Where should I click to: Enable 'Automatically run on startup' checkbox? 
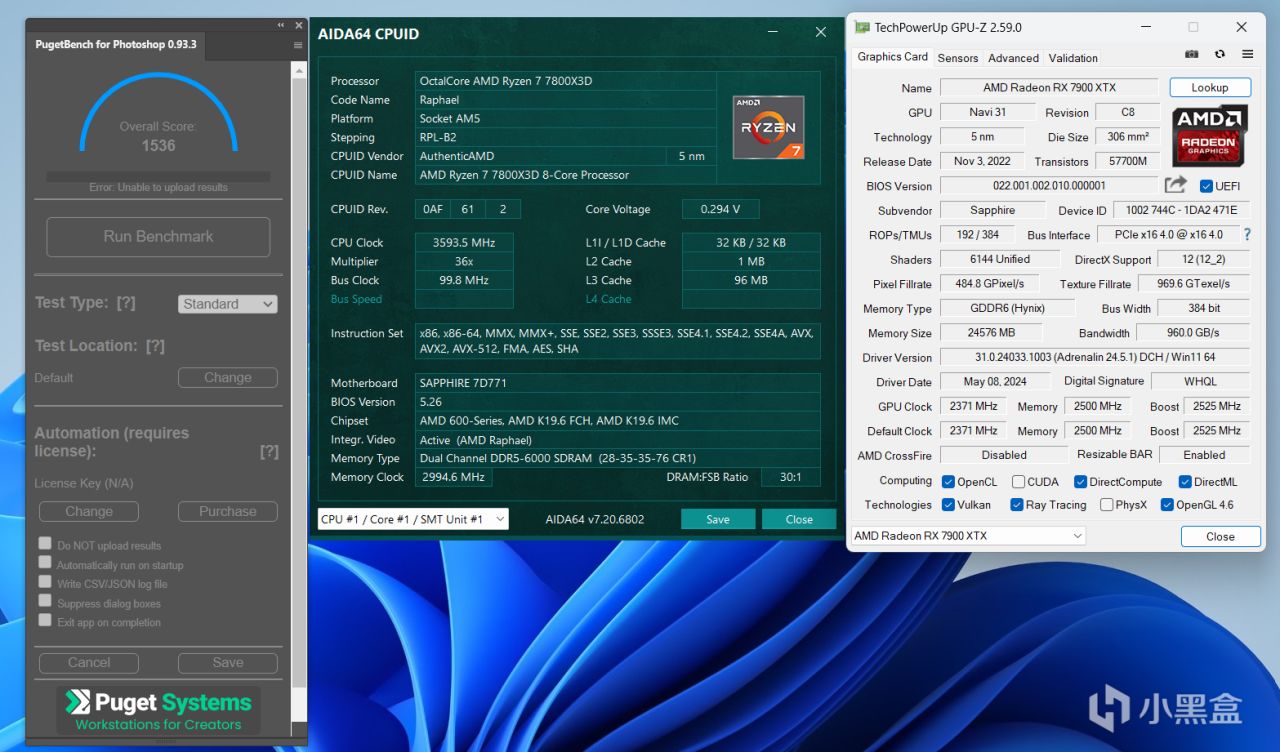pyautogui.click(x=45, y=562)
